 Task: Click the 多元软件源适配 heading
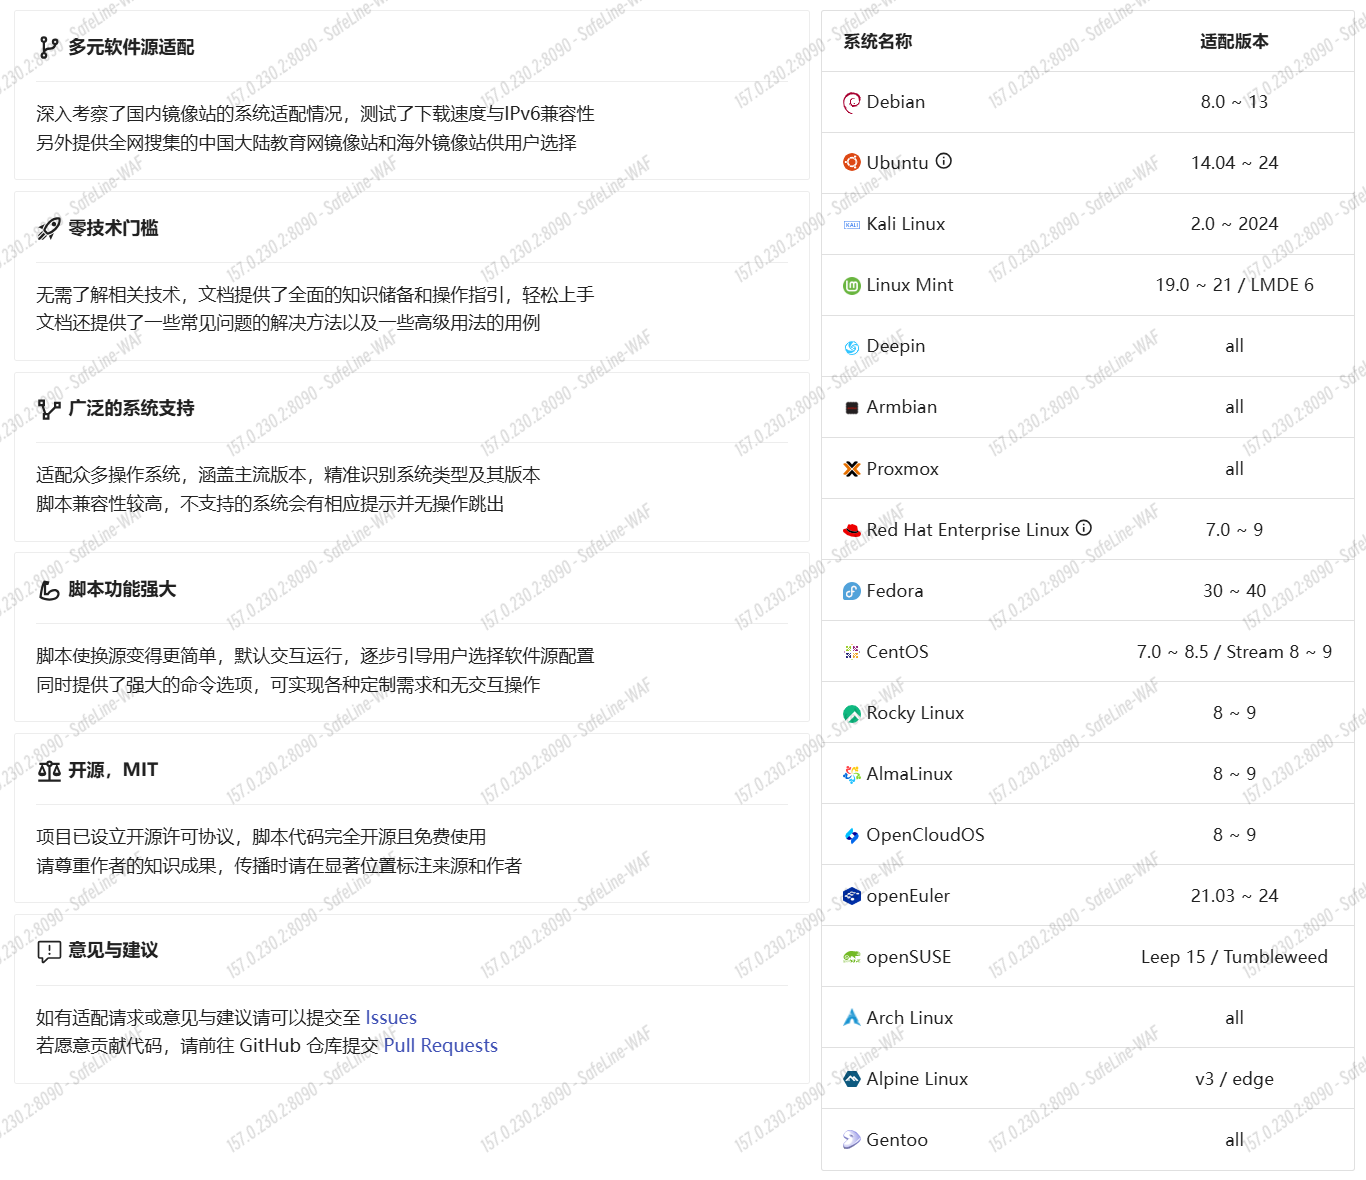(131, 47)
